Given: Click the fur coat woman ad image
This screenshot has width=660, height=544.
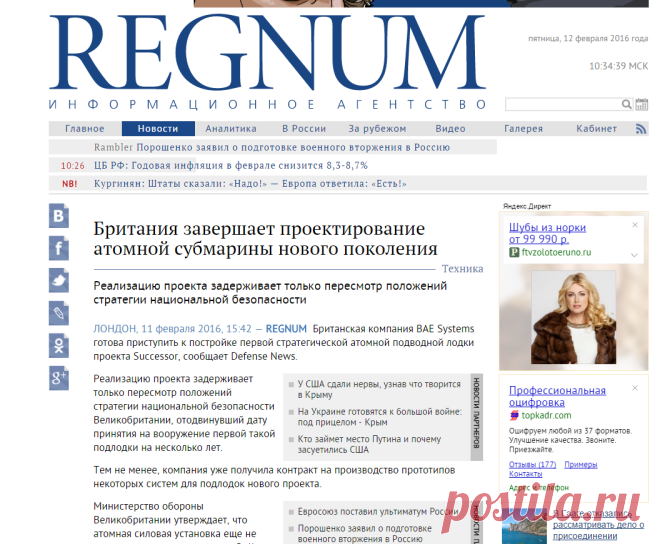Looking at the screenshot, I should click(573, 317).
